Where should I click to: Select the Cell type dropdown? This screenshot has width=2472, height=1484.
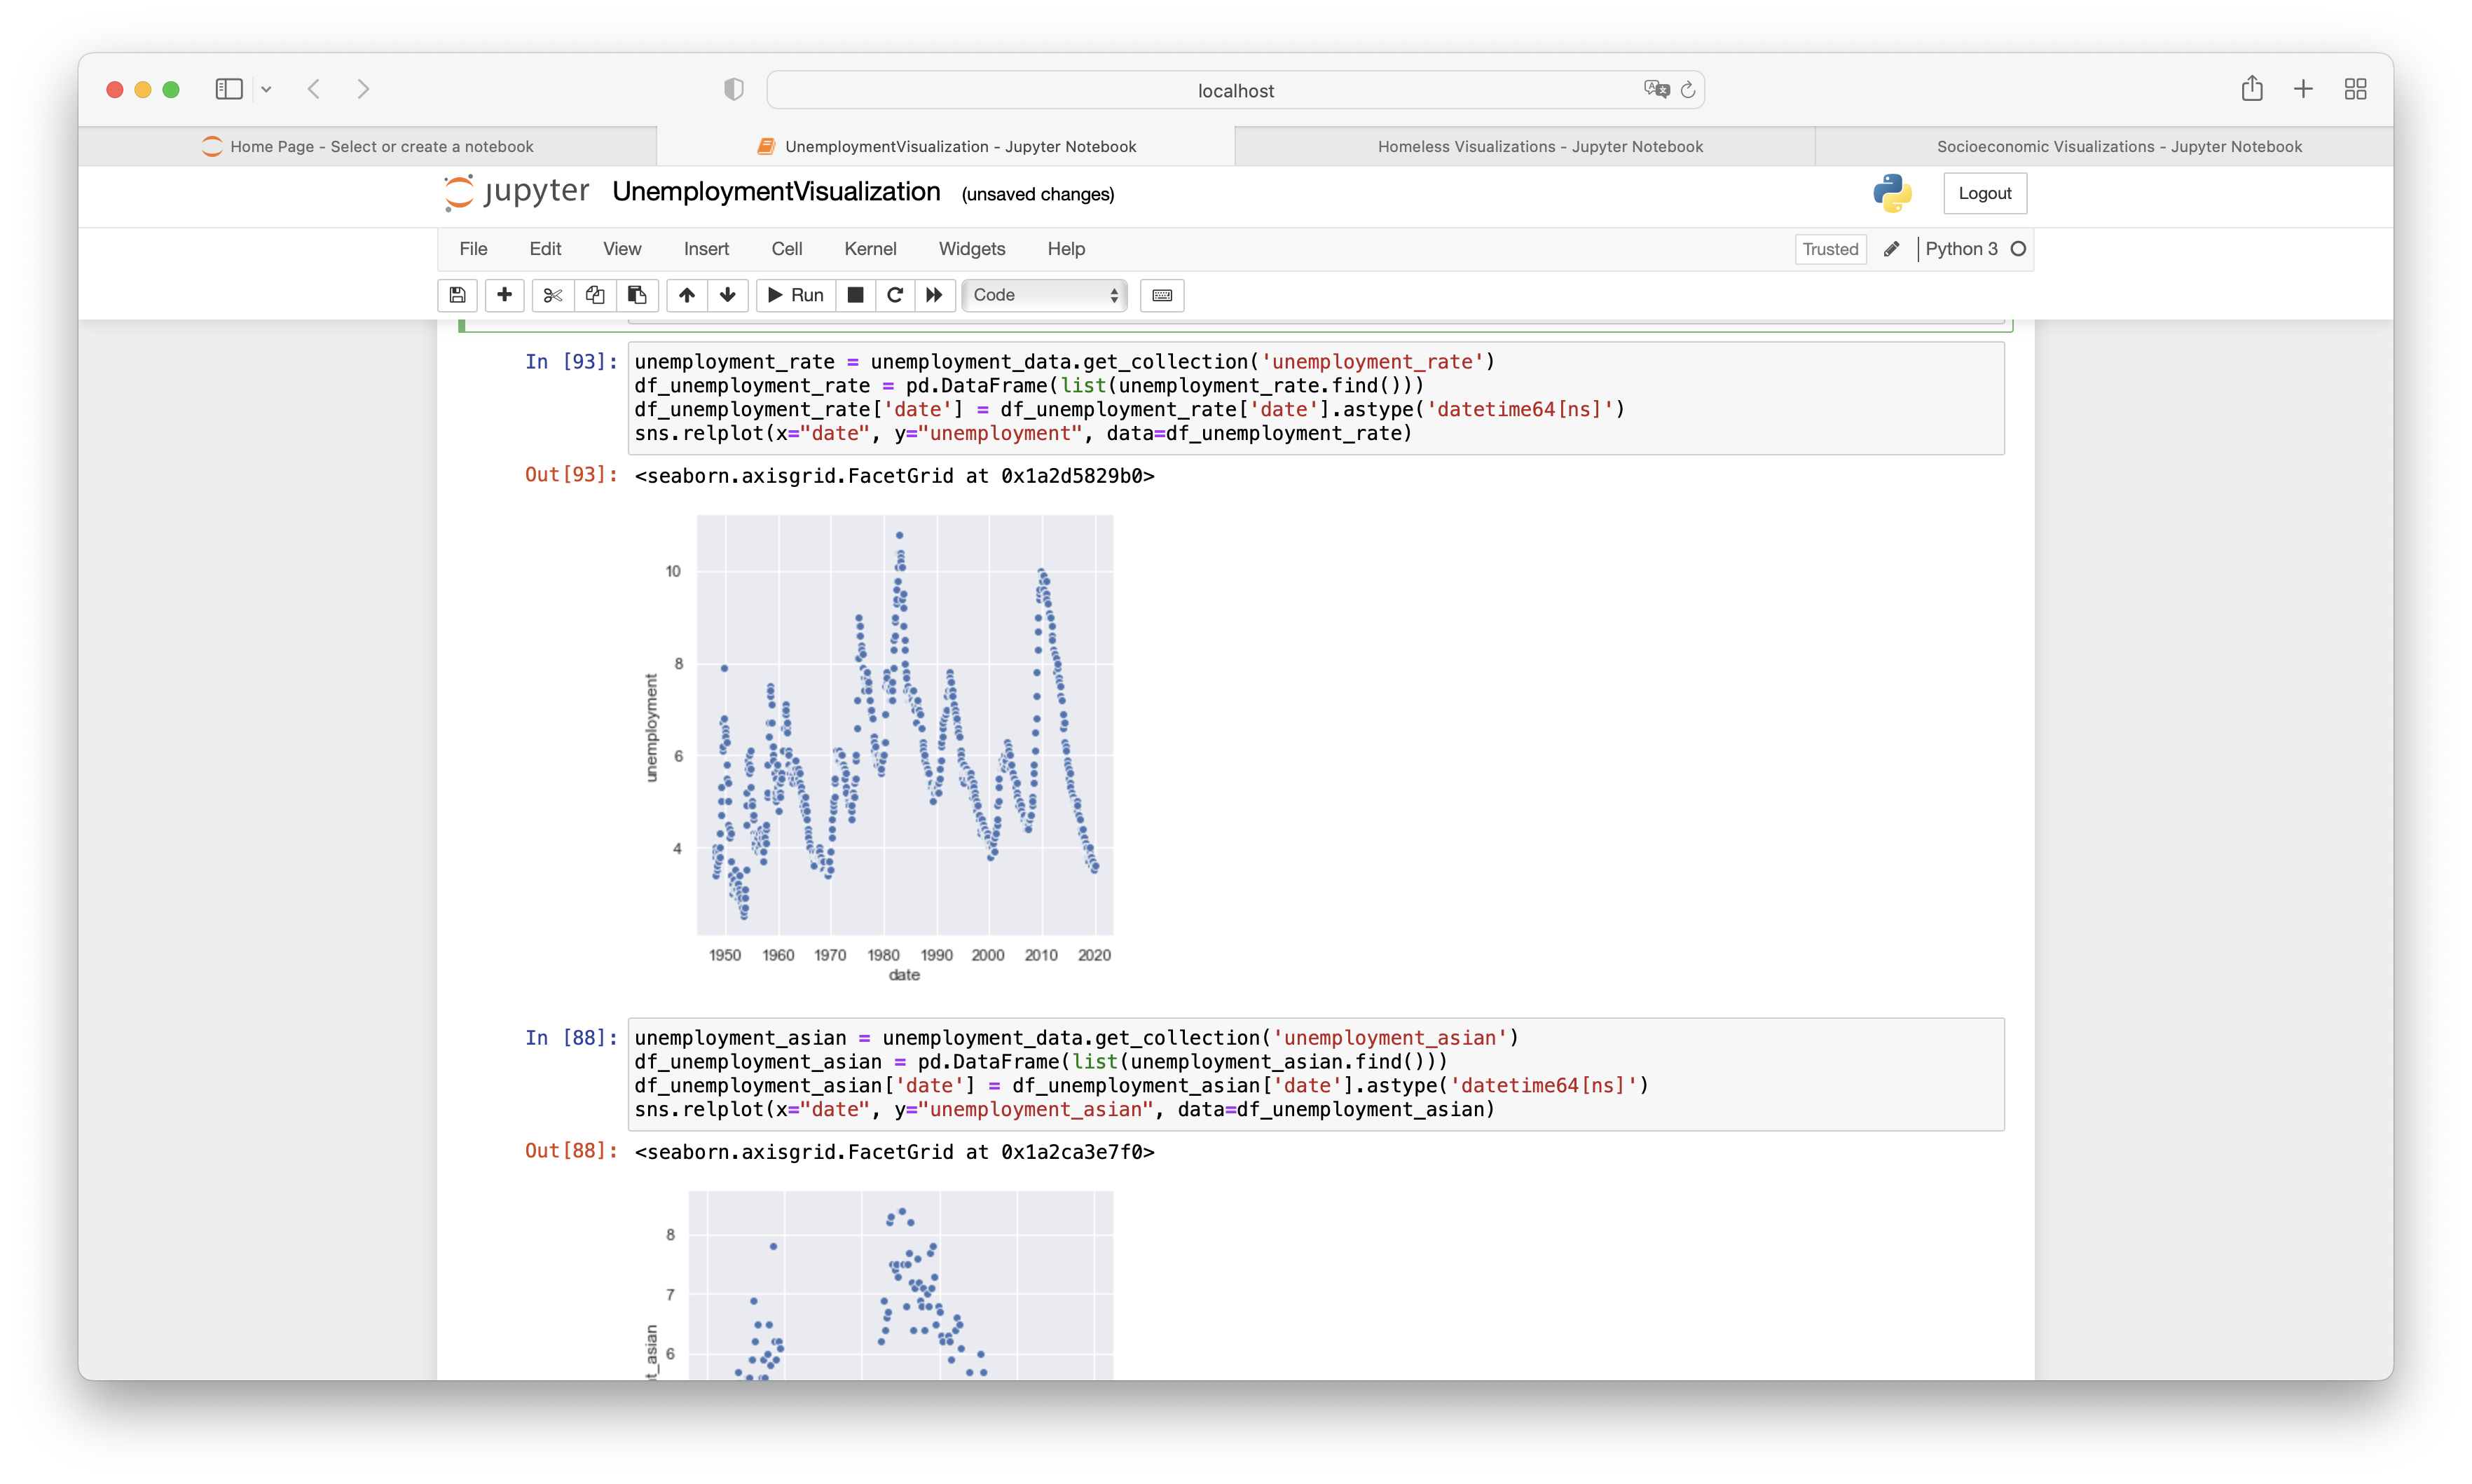(1043, 295)
